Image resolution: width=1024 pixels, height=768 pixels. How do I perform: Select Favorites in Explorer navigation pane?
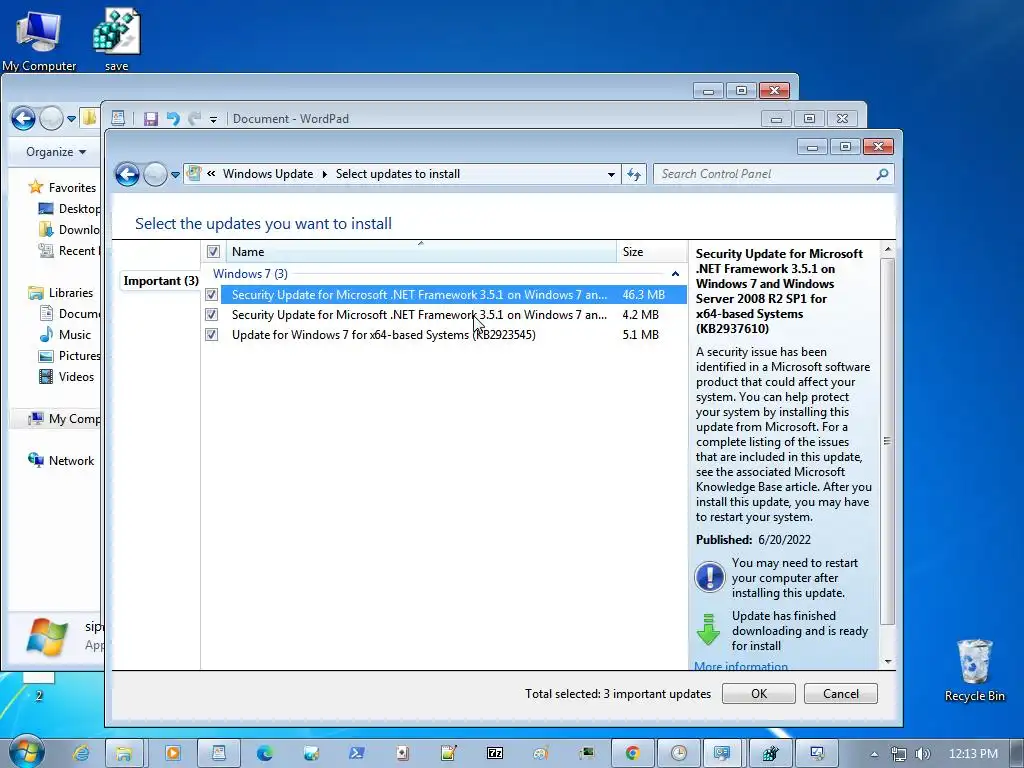pyautogui.click(x=72, y=187)
